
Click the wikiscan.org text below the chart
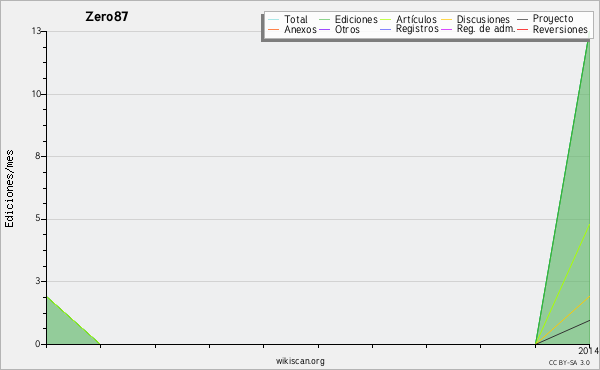[300, 361]
